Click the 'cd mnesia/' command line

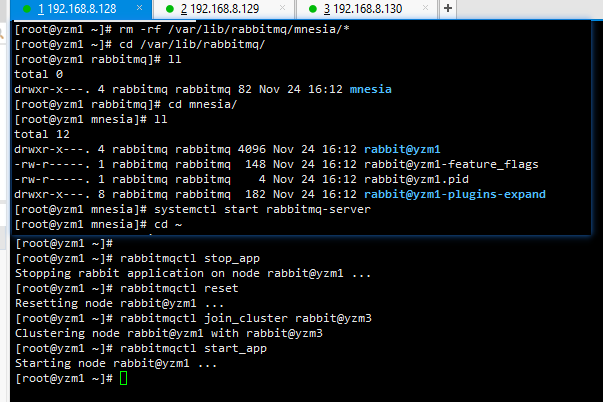(202, 104)
